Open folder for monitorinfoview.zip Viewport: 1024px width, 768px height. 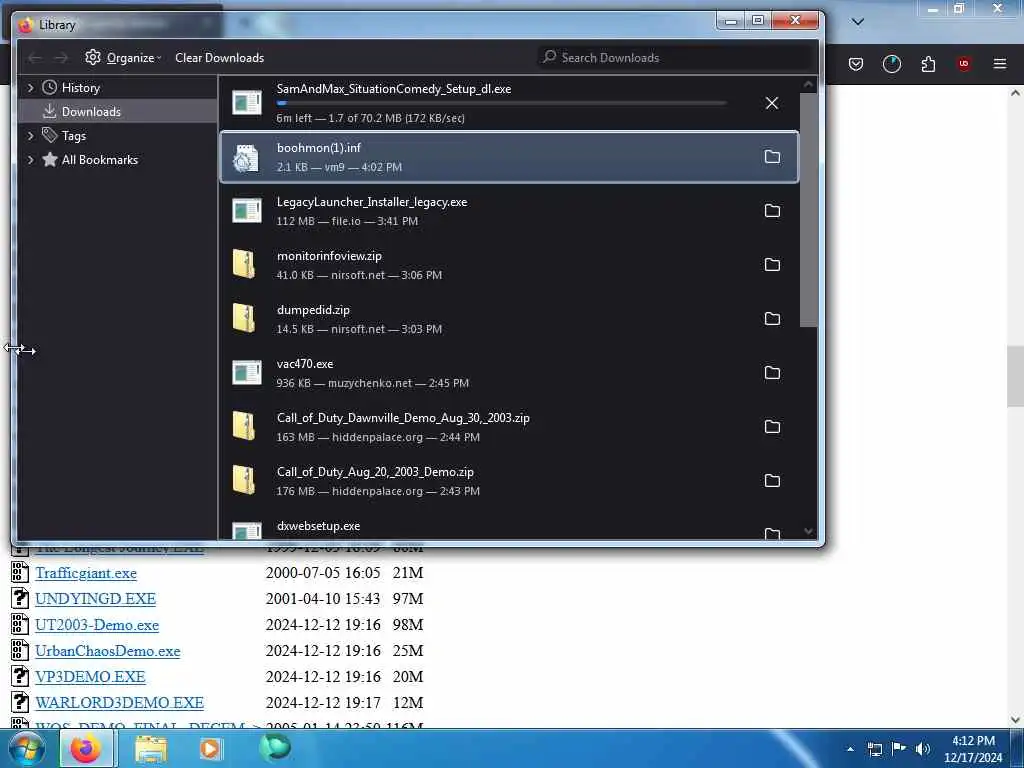[x=772, y=264]
